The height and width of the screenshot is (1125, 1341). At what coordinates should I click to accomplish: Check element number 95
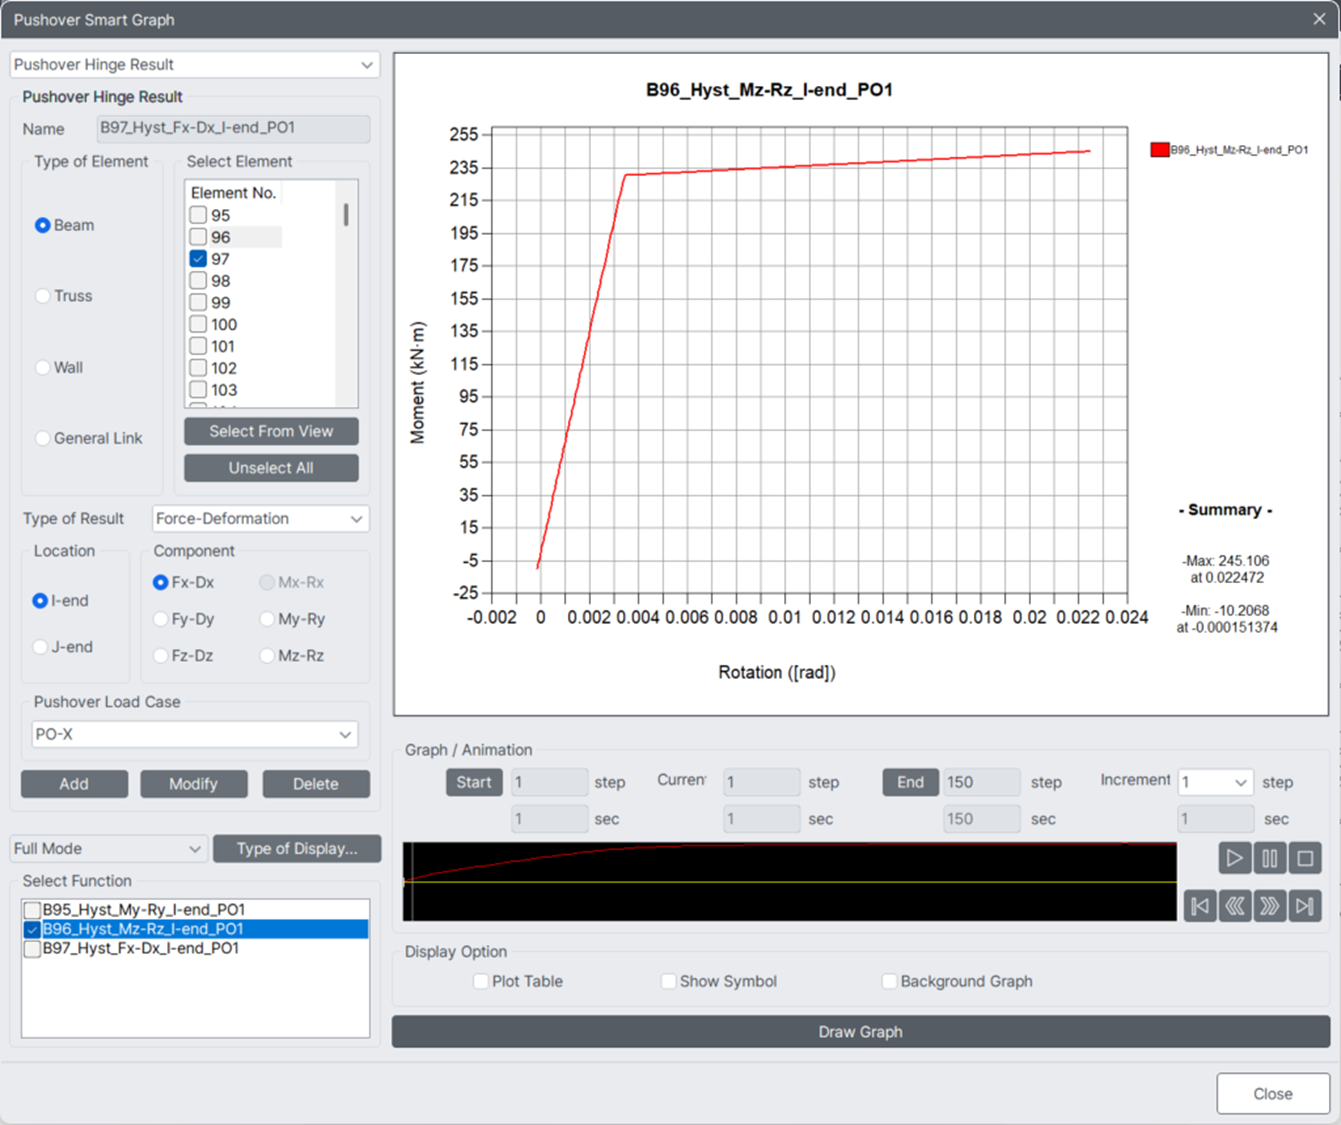(x=198, y=215)
